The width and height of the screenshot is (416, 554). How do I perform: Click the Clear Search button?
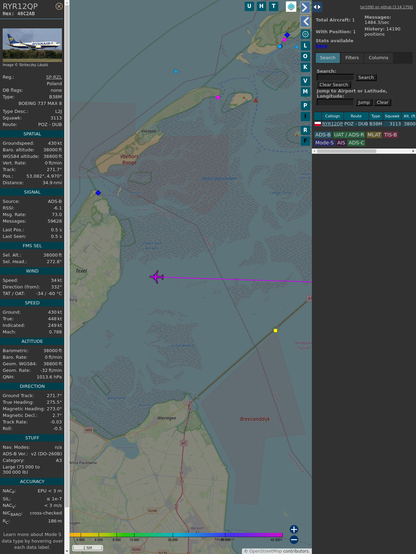coord(334,85)
